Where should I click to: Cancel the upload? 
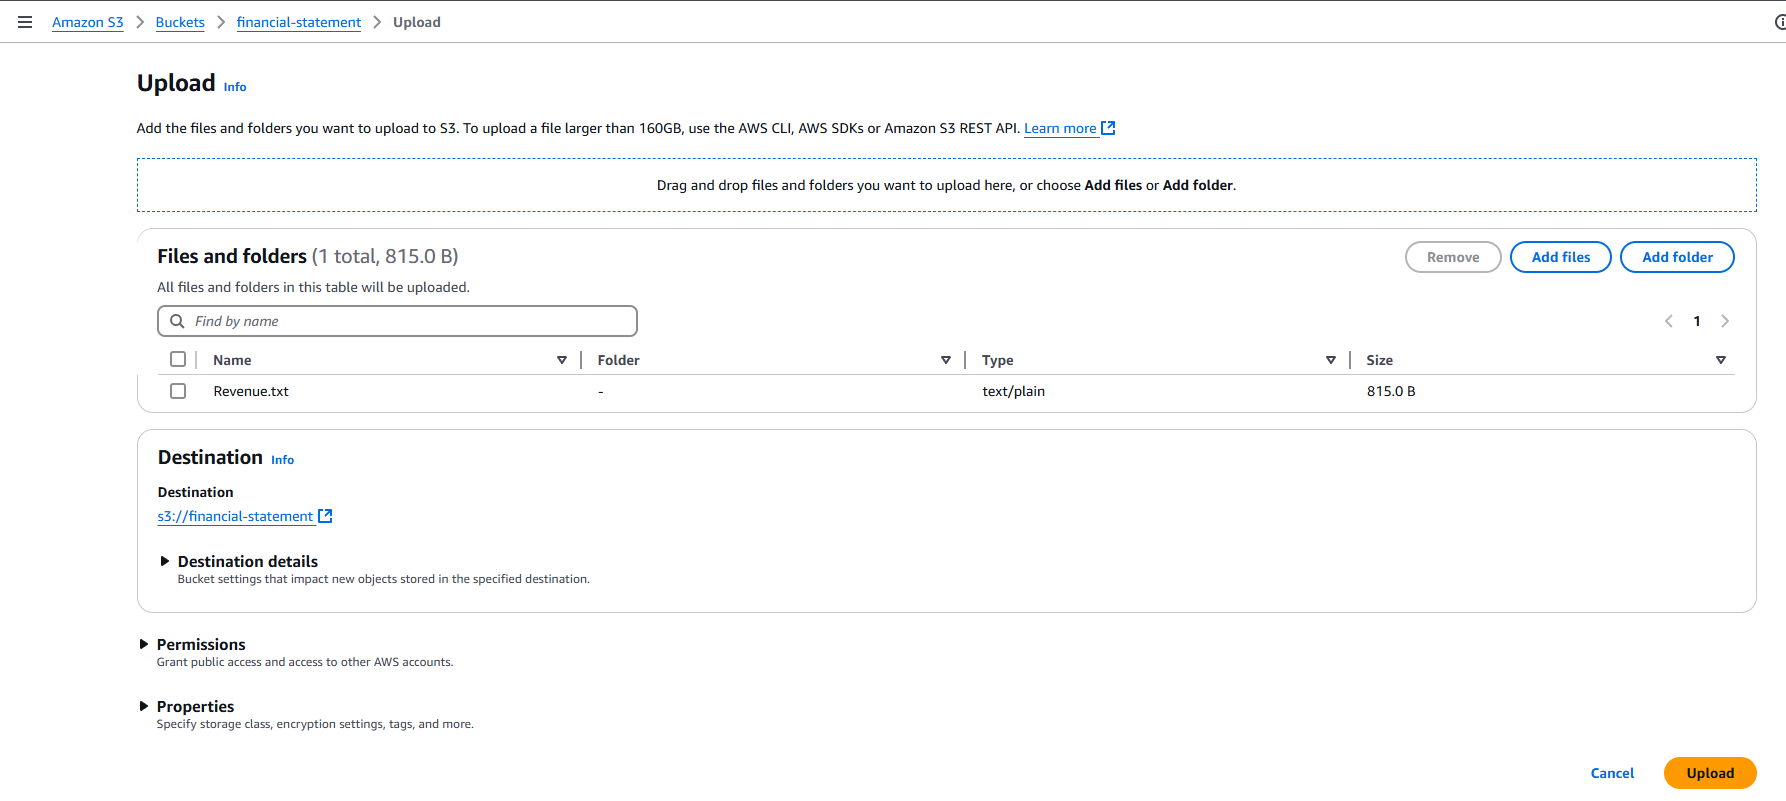pyautogui.click(x=1612, y=773)
